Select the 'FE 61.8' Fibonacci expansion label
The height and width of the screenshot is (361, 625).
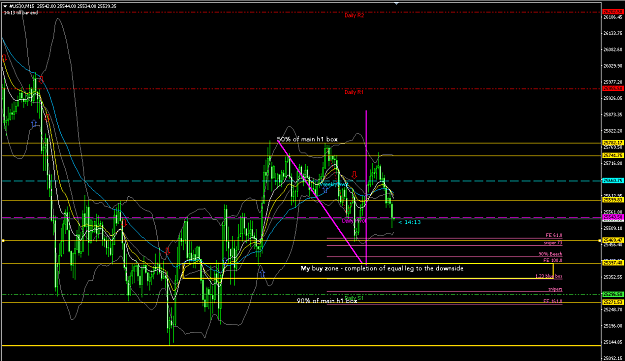[x=554, y=235]
